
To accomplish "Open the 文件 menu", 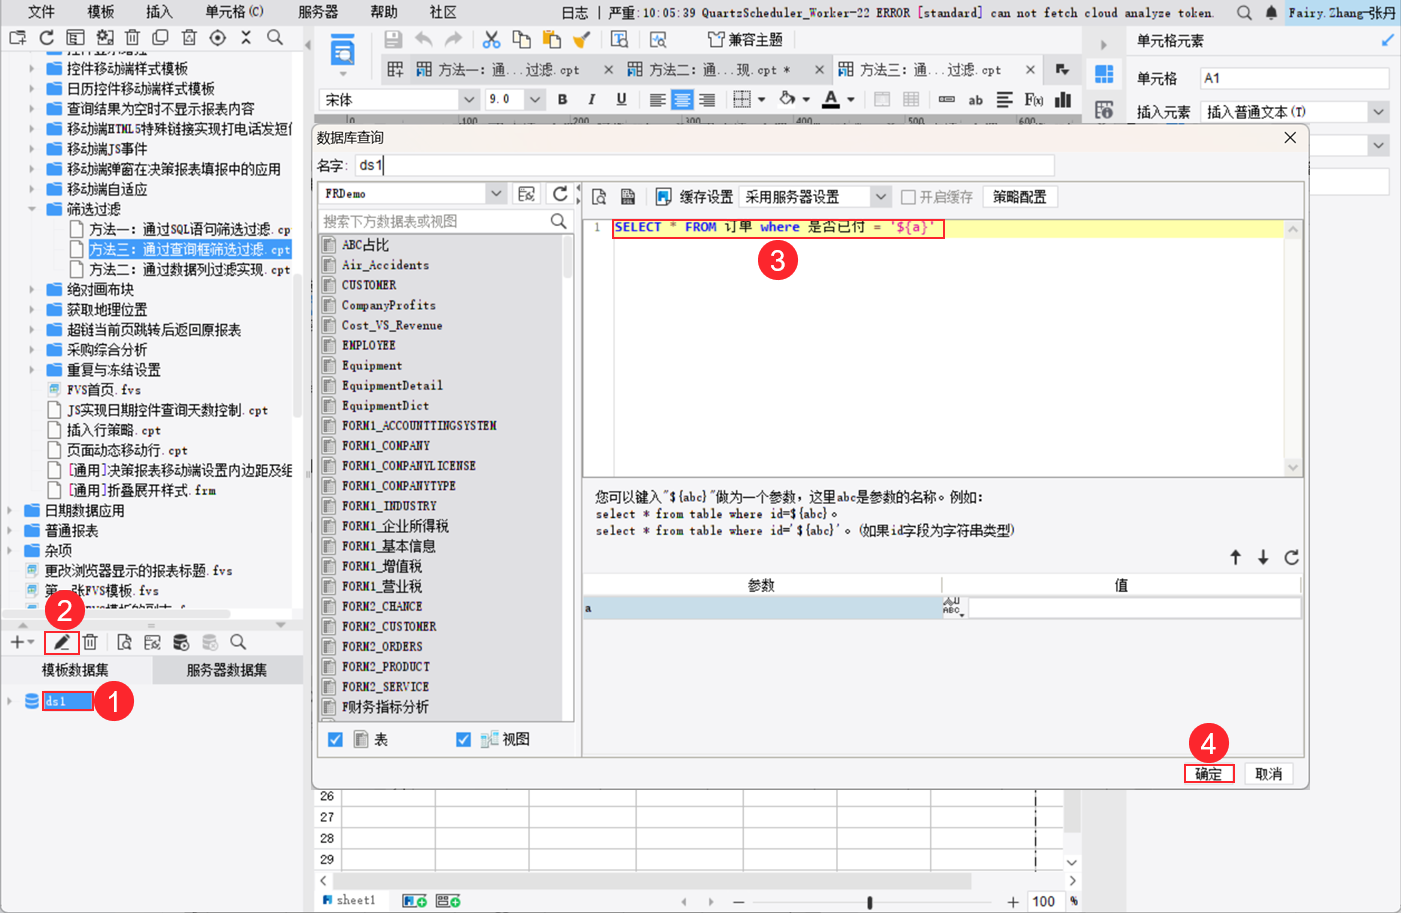I will pos(41,12).
